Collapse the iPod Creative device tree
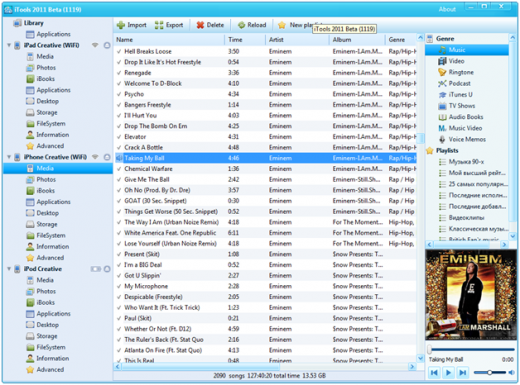The image size is (520, 385). [9, 269]
